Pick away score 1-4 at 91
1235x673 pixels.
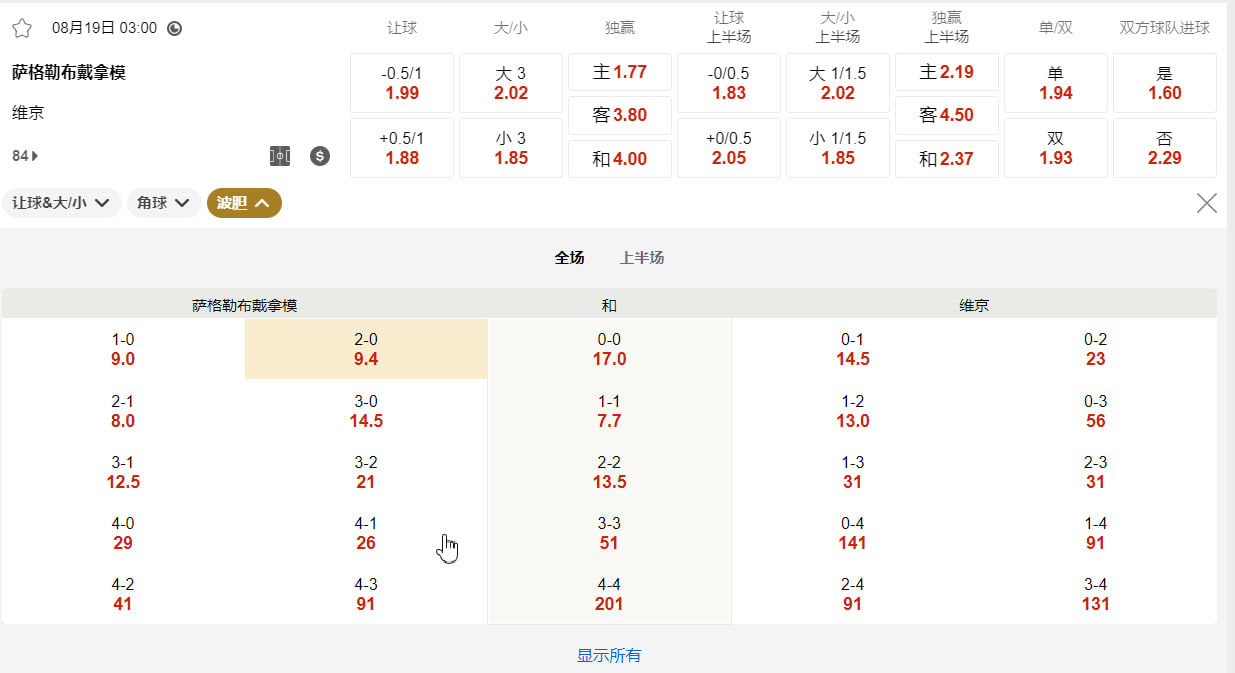click(x=1096, y=533)
